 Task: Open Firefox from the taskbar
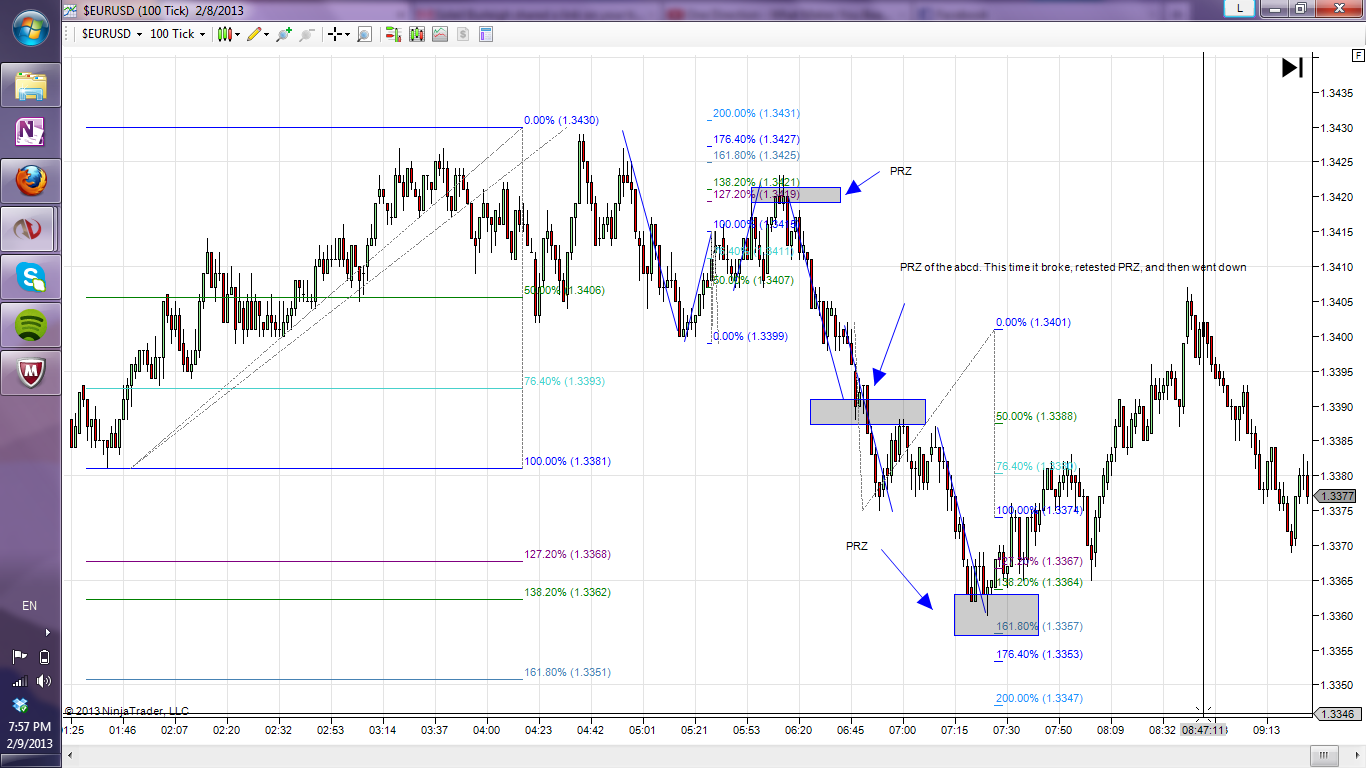[30, 181]
